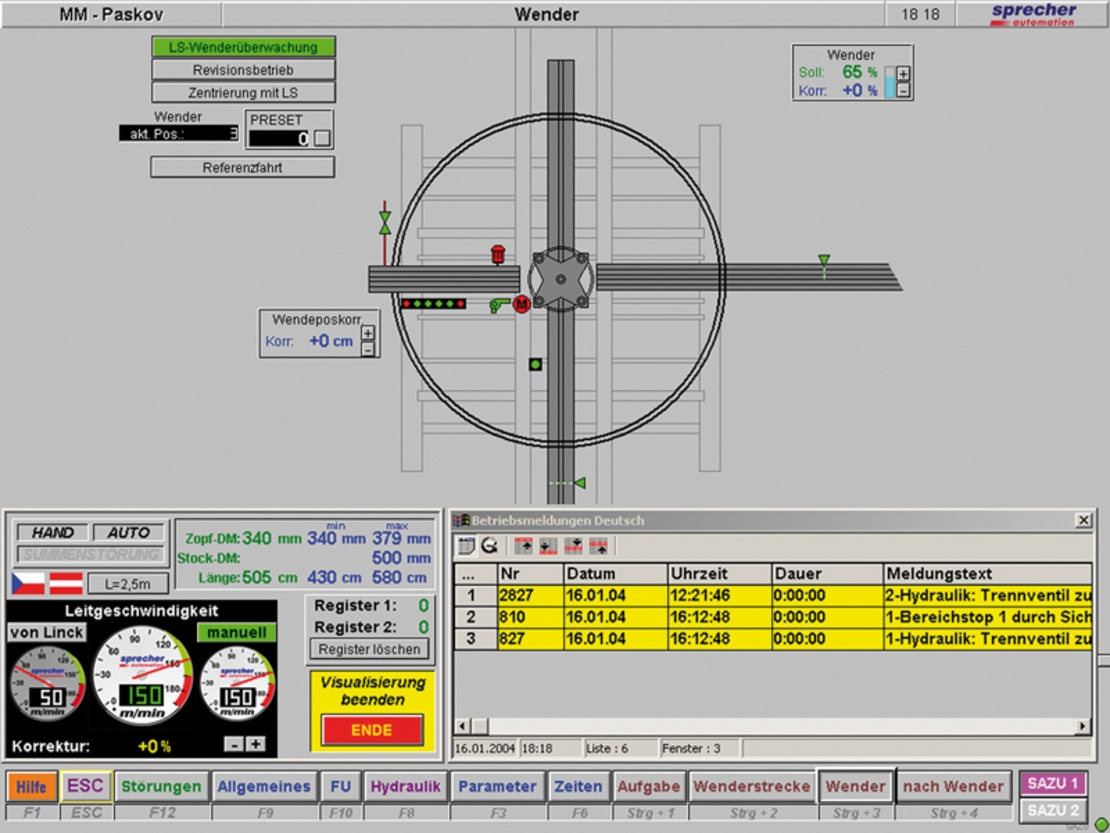Click the right arrow of the messages horizontal scrollbar
Screen dimensions: 1110x833
[1083, 726]
